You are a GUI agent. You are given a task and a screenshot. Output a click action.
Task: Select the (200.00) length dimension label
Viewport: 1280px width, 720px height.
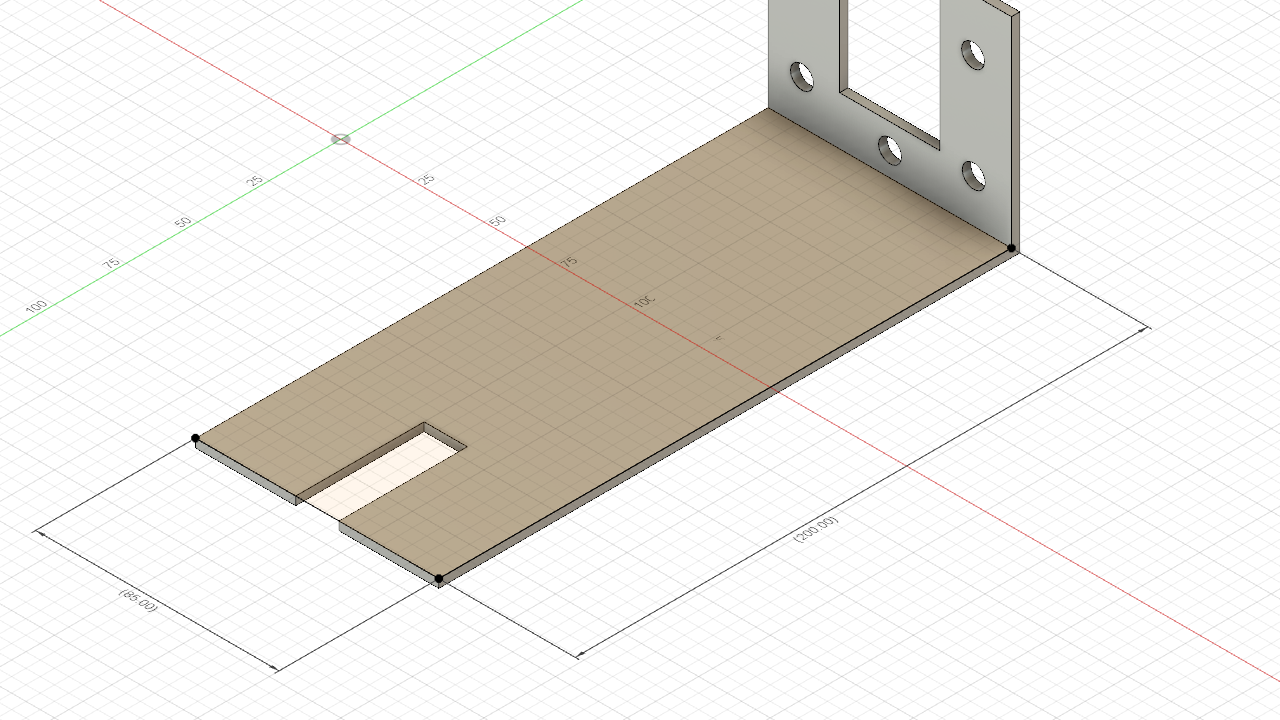pyautogui.click(x=816, y=529)
